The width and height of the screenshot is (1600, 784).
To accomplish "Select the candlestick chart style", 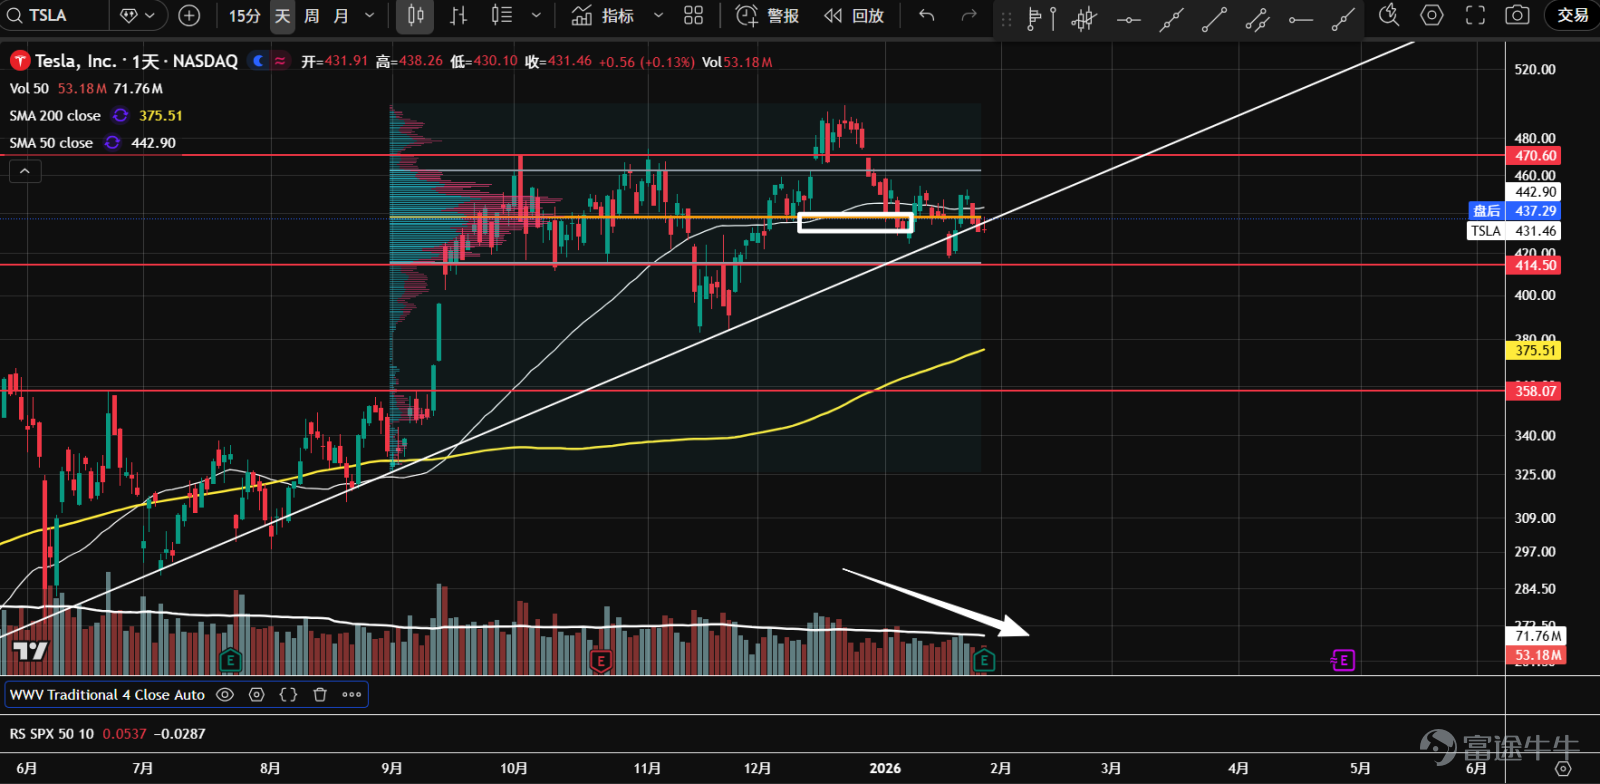I will (x=416, y=15).
